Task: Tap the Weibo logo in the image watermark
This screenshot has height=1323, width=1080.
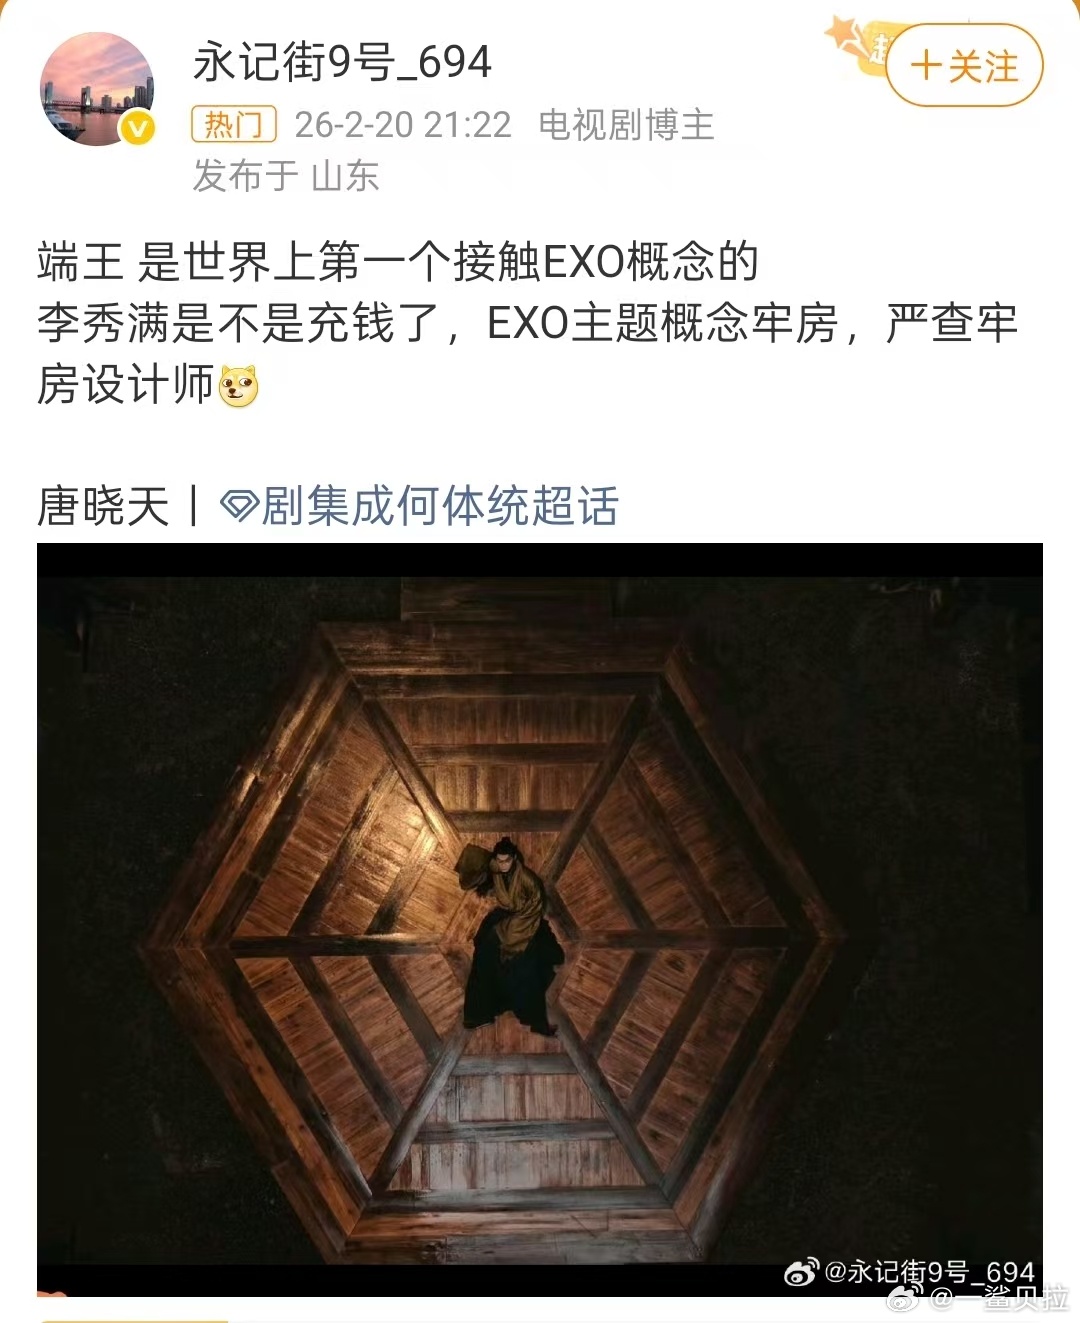Action: tap(802, 1272)
